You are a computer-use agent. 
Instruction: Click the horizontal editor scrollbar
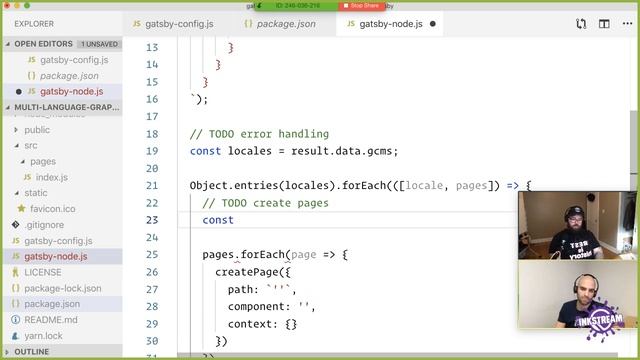point(397,355)
